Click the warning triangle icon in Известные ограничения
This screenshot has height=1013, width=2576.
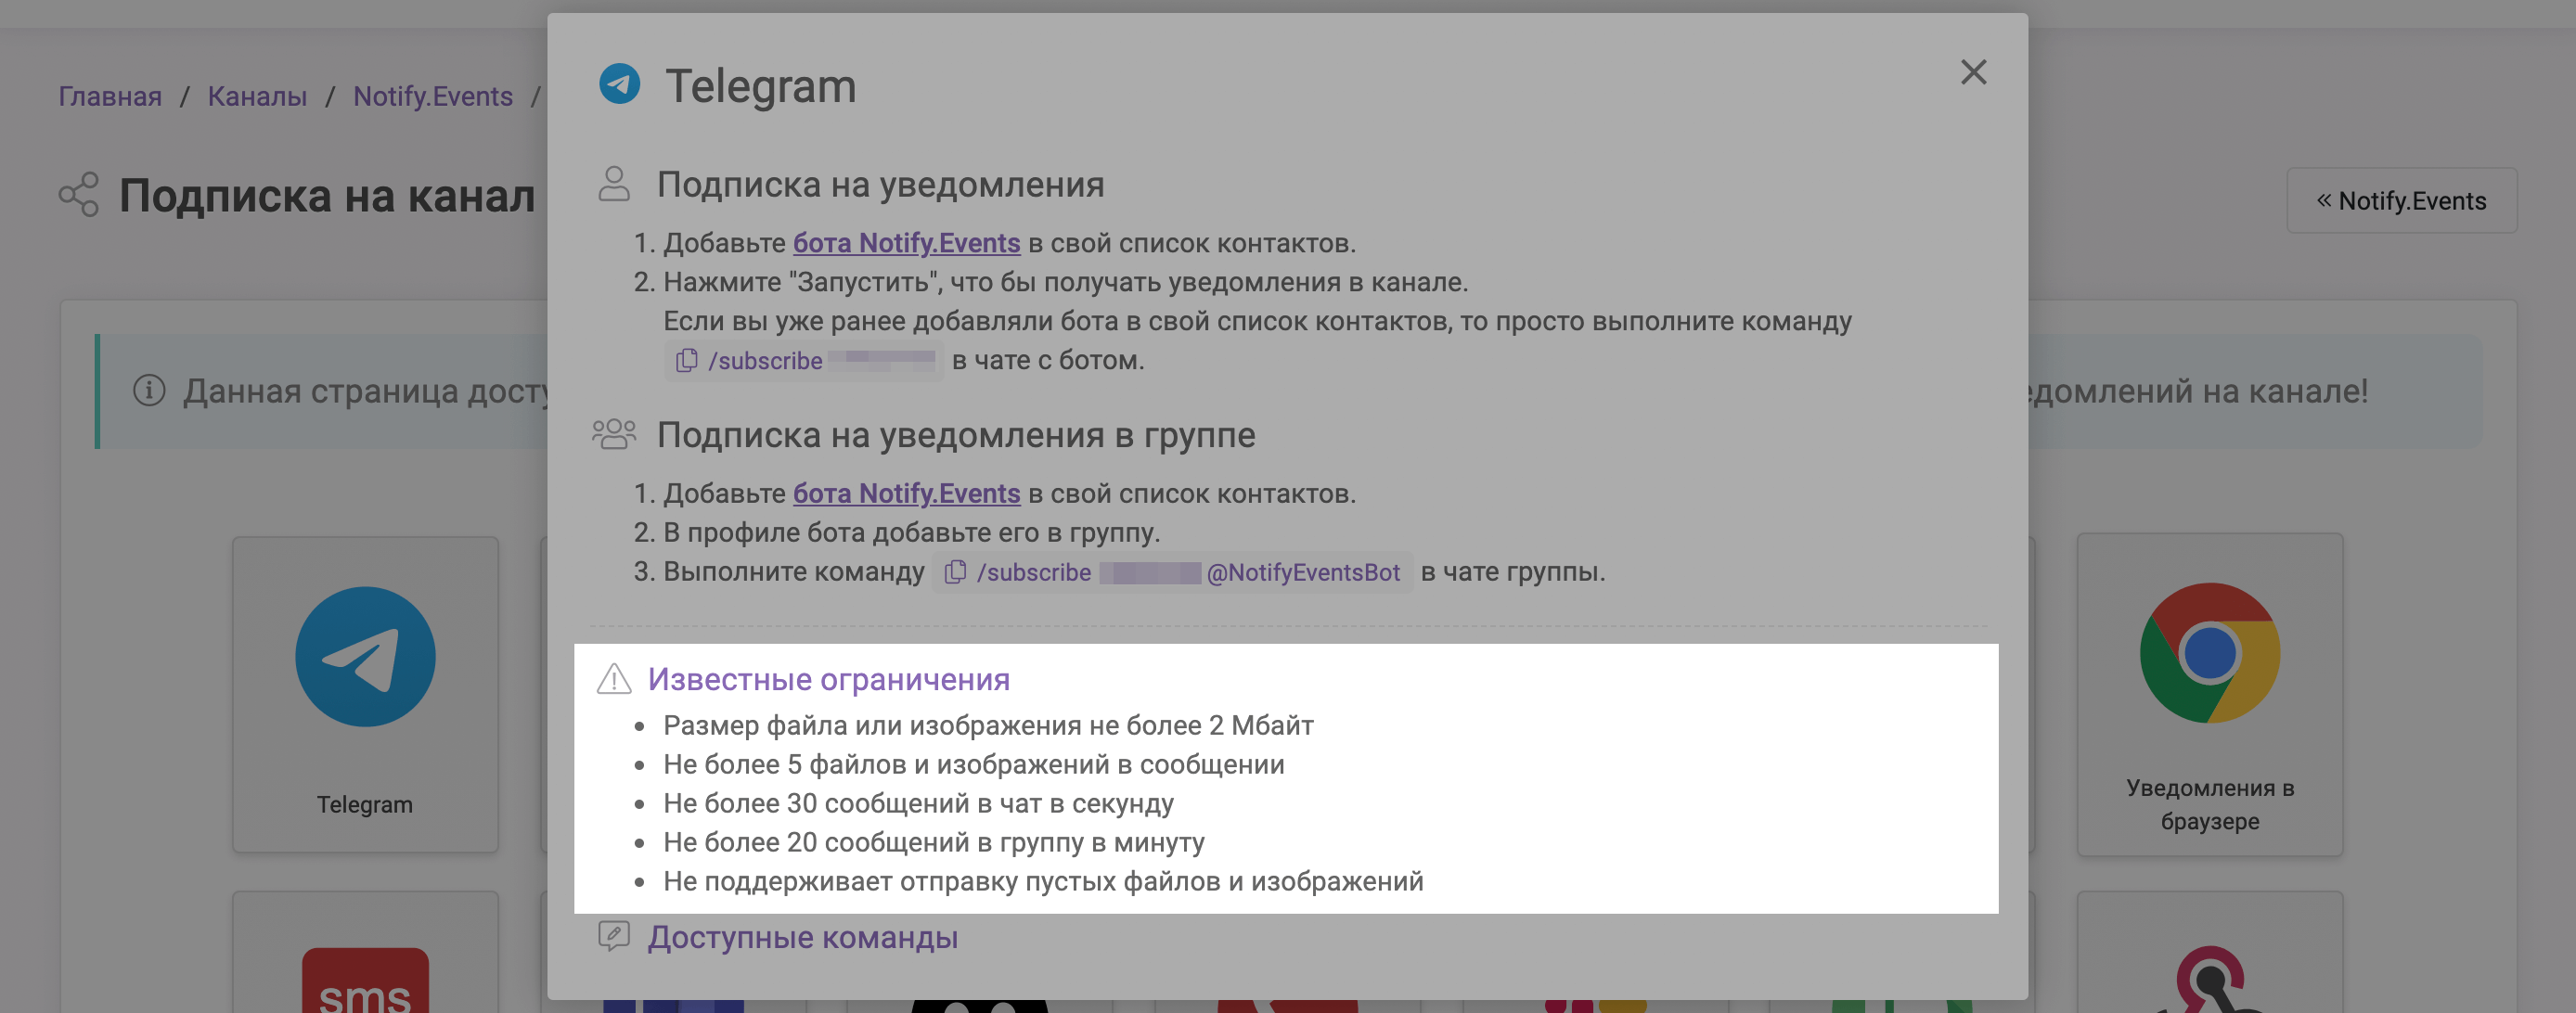coord(614,676)
